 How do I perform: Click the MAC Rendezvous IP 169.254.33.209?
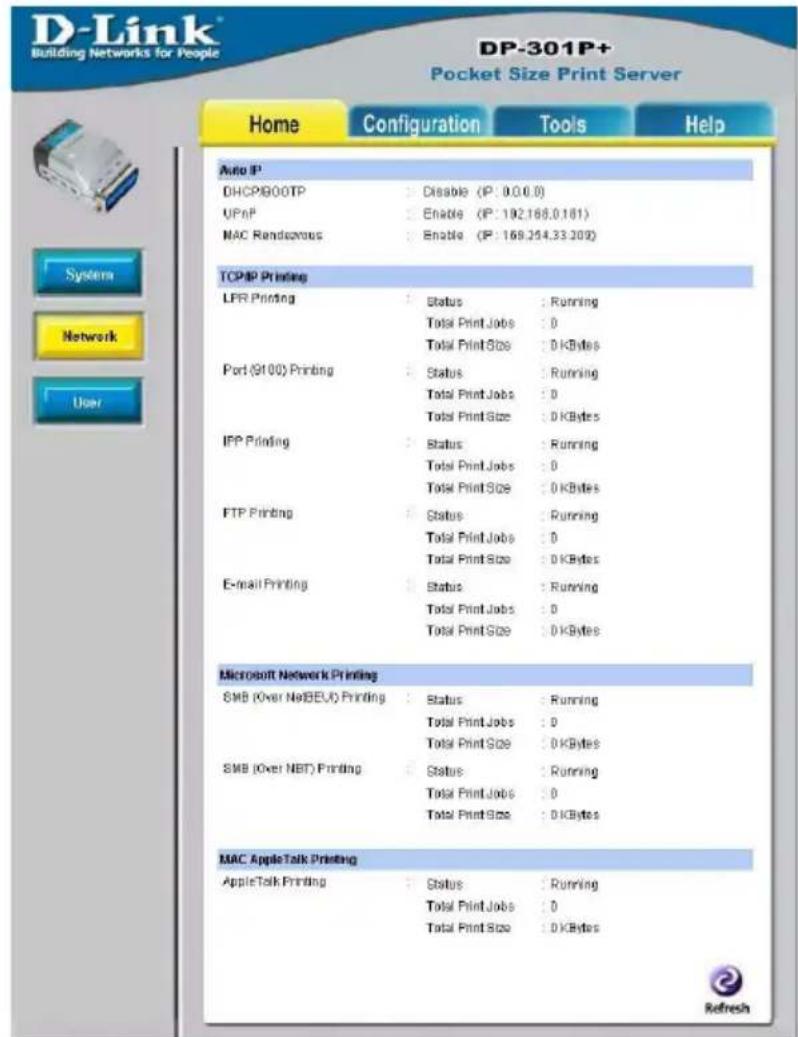point(536,235)
